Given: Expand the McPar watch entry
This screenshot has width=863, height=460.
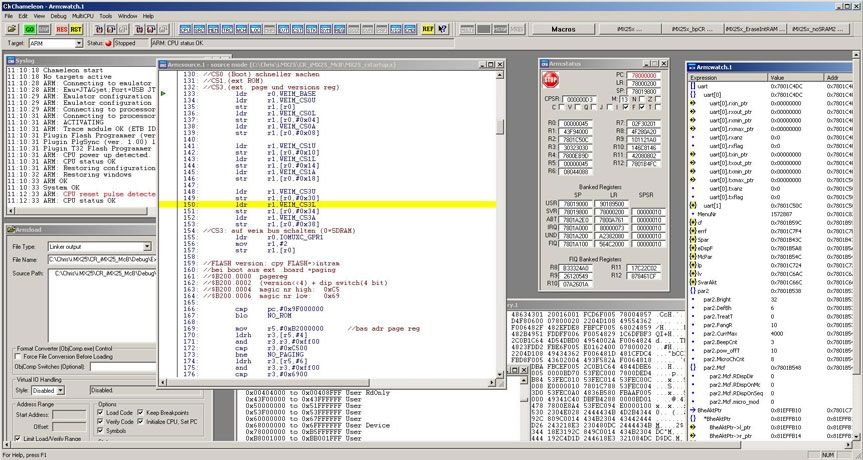Looking at the screenshot, I should pos(692,256).
